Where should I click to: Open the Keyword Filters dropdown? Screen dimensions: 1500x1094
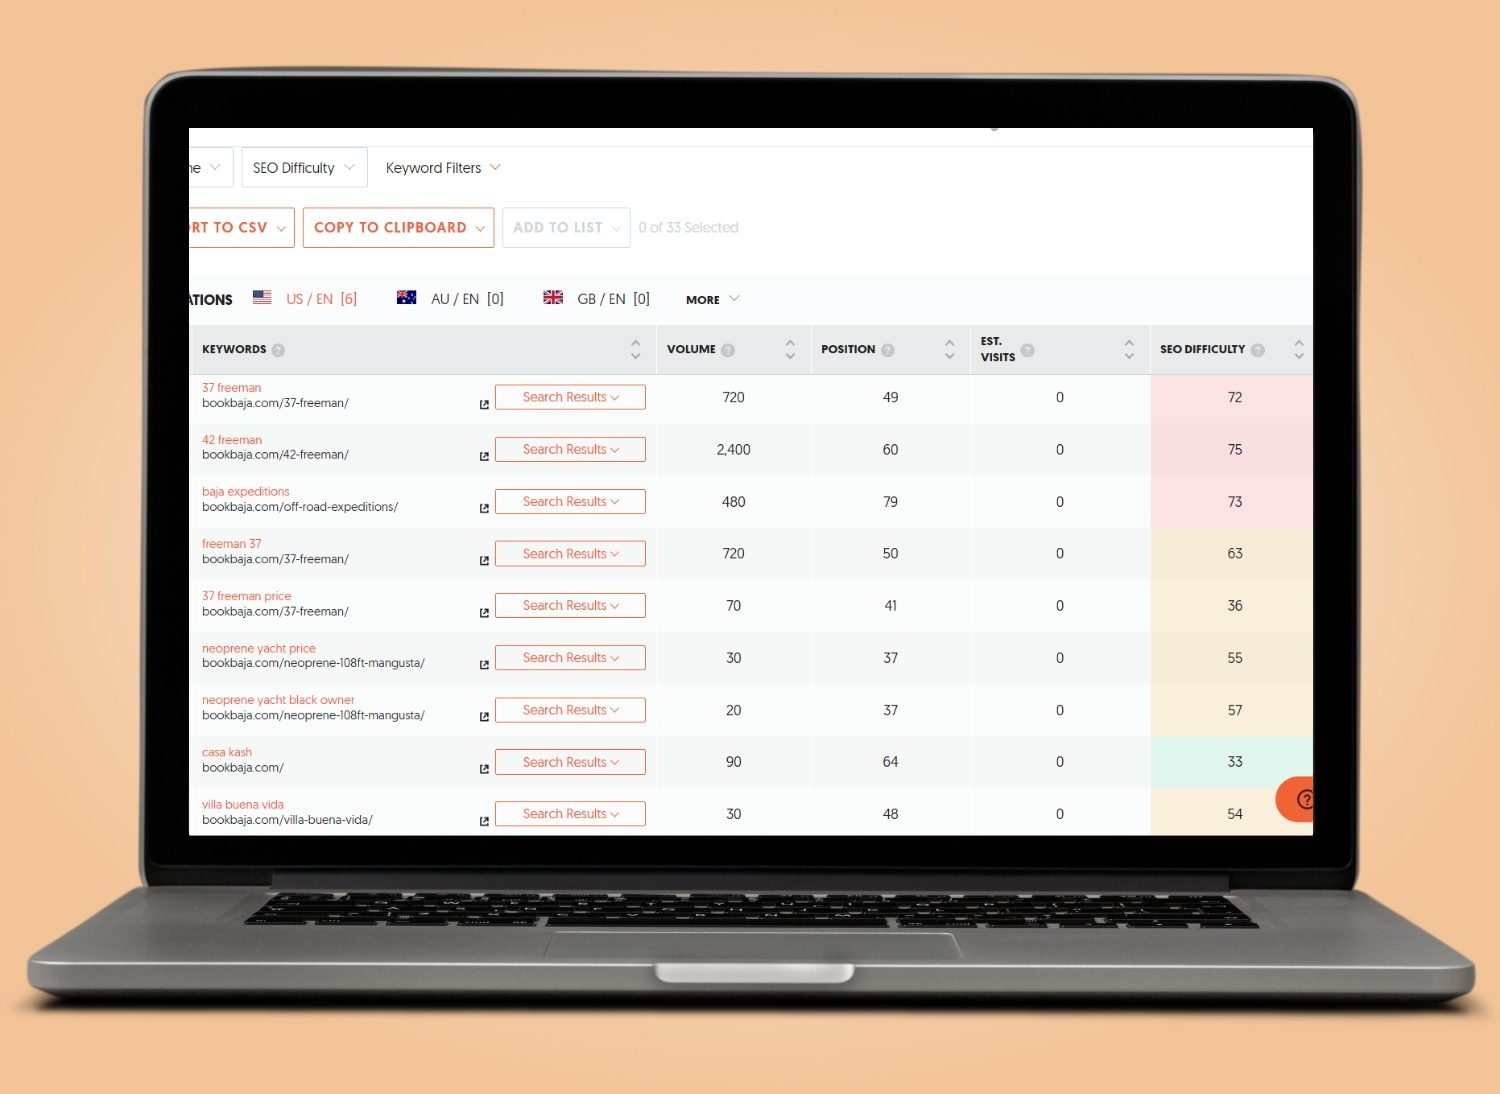[x=442, y=167]
